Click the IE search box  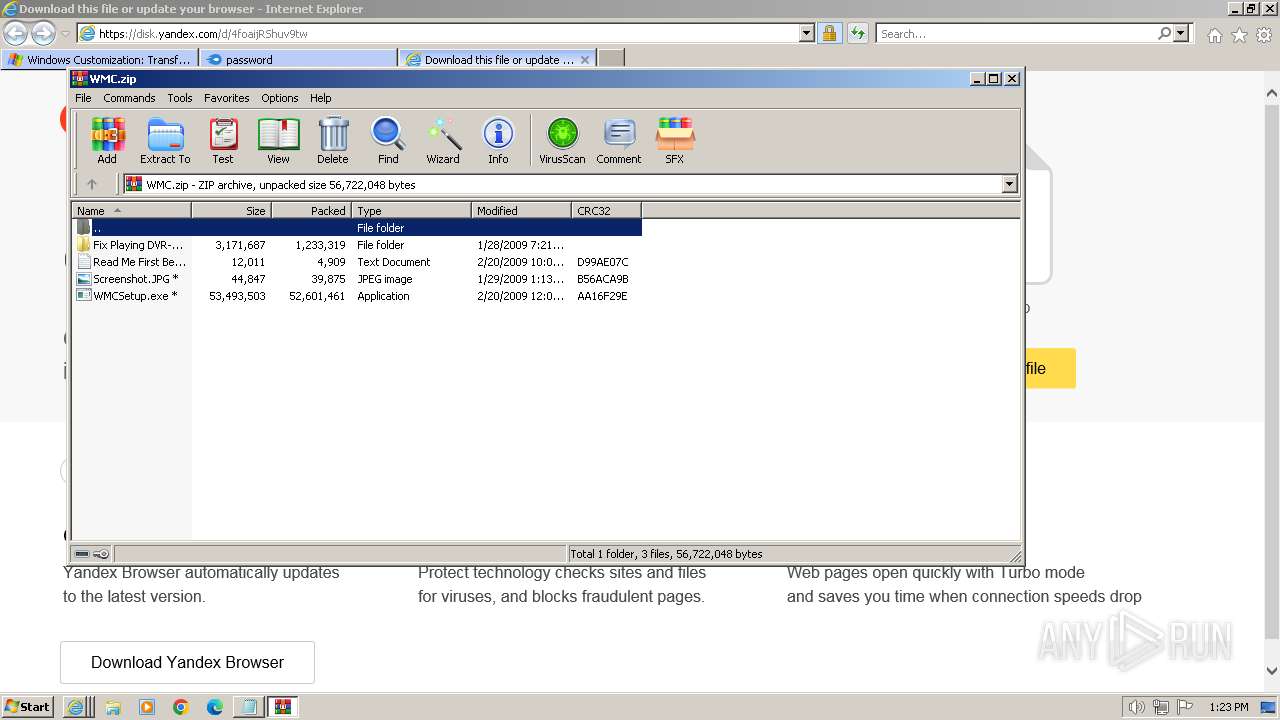tap(1017, 33)
